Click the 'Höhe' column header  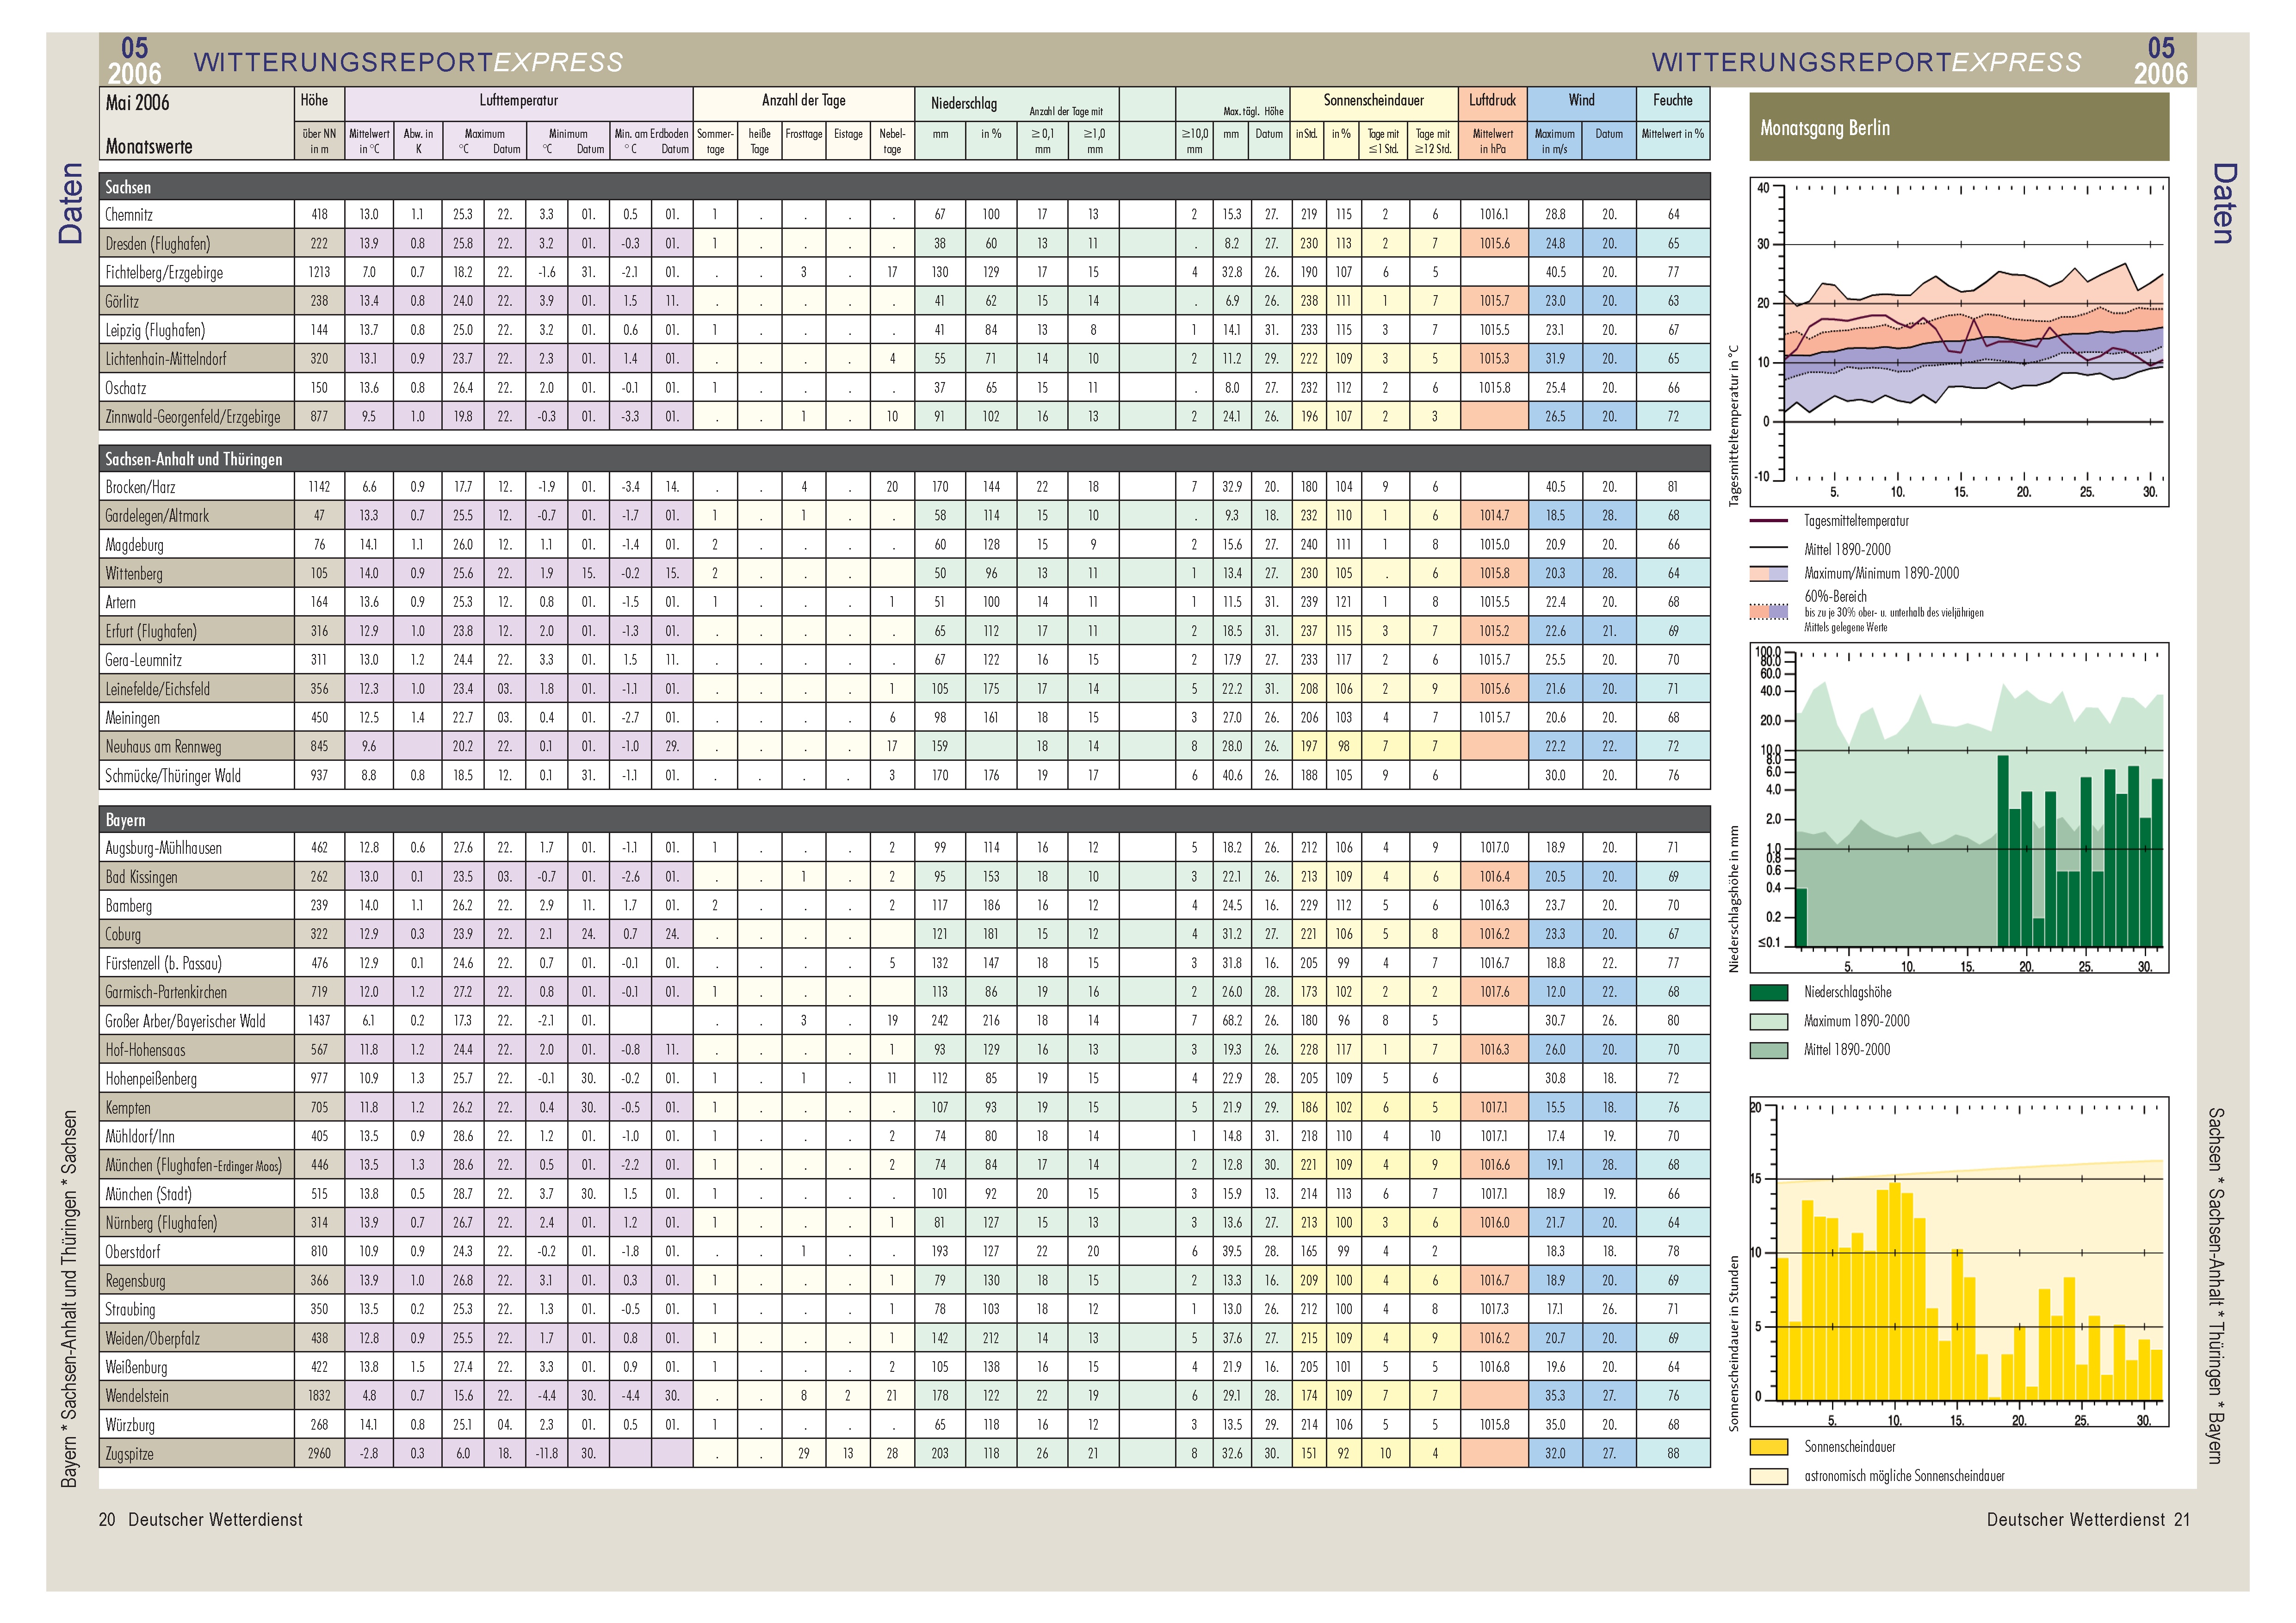315,100
